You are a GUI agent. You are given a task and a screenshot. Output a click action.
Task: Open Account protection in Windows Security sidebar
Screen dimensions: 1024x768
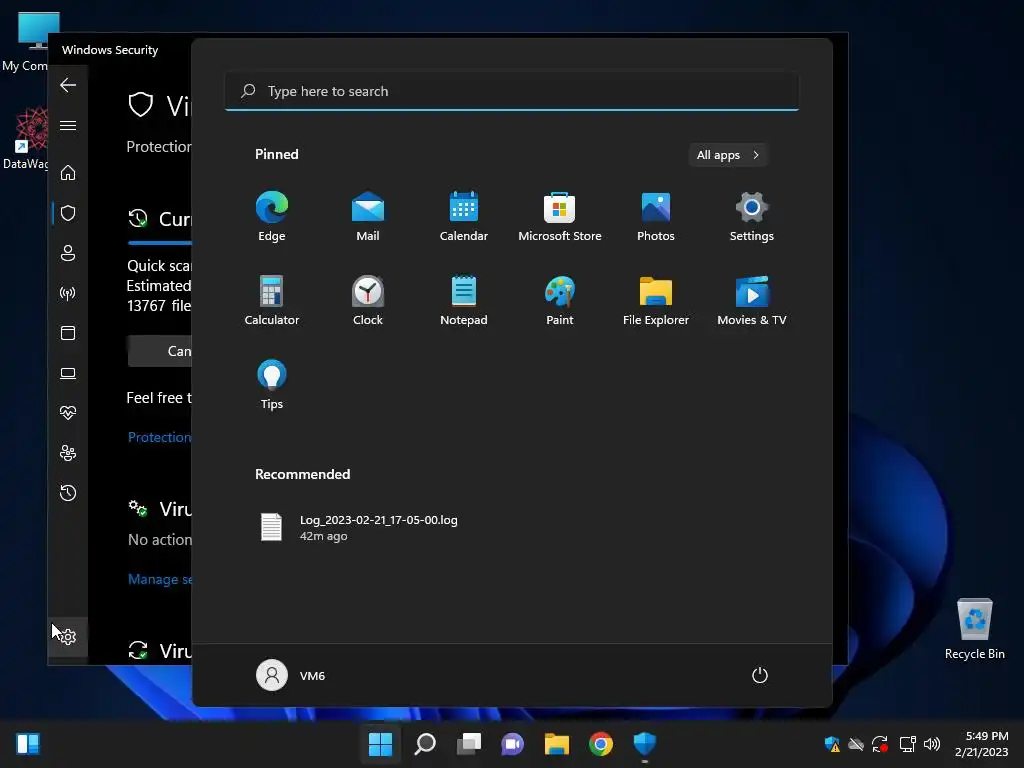tap(68, 253)
